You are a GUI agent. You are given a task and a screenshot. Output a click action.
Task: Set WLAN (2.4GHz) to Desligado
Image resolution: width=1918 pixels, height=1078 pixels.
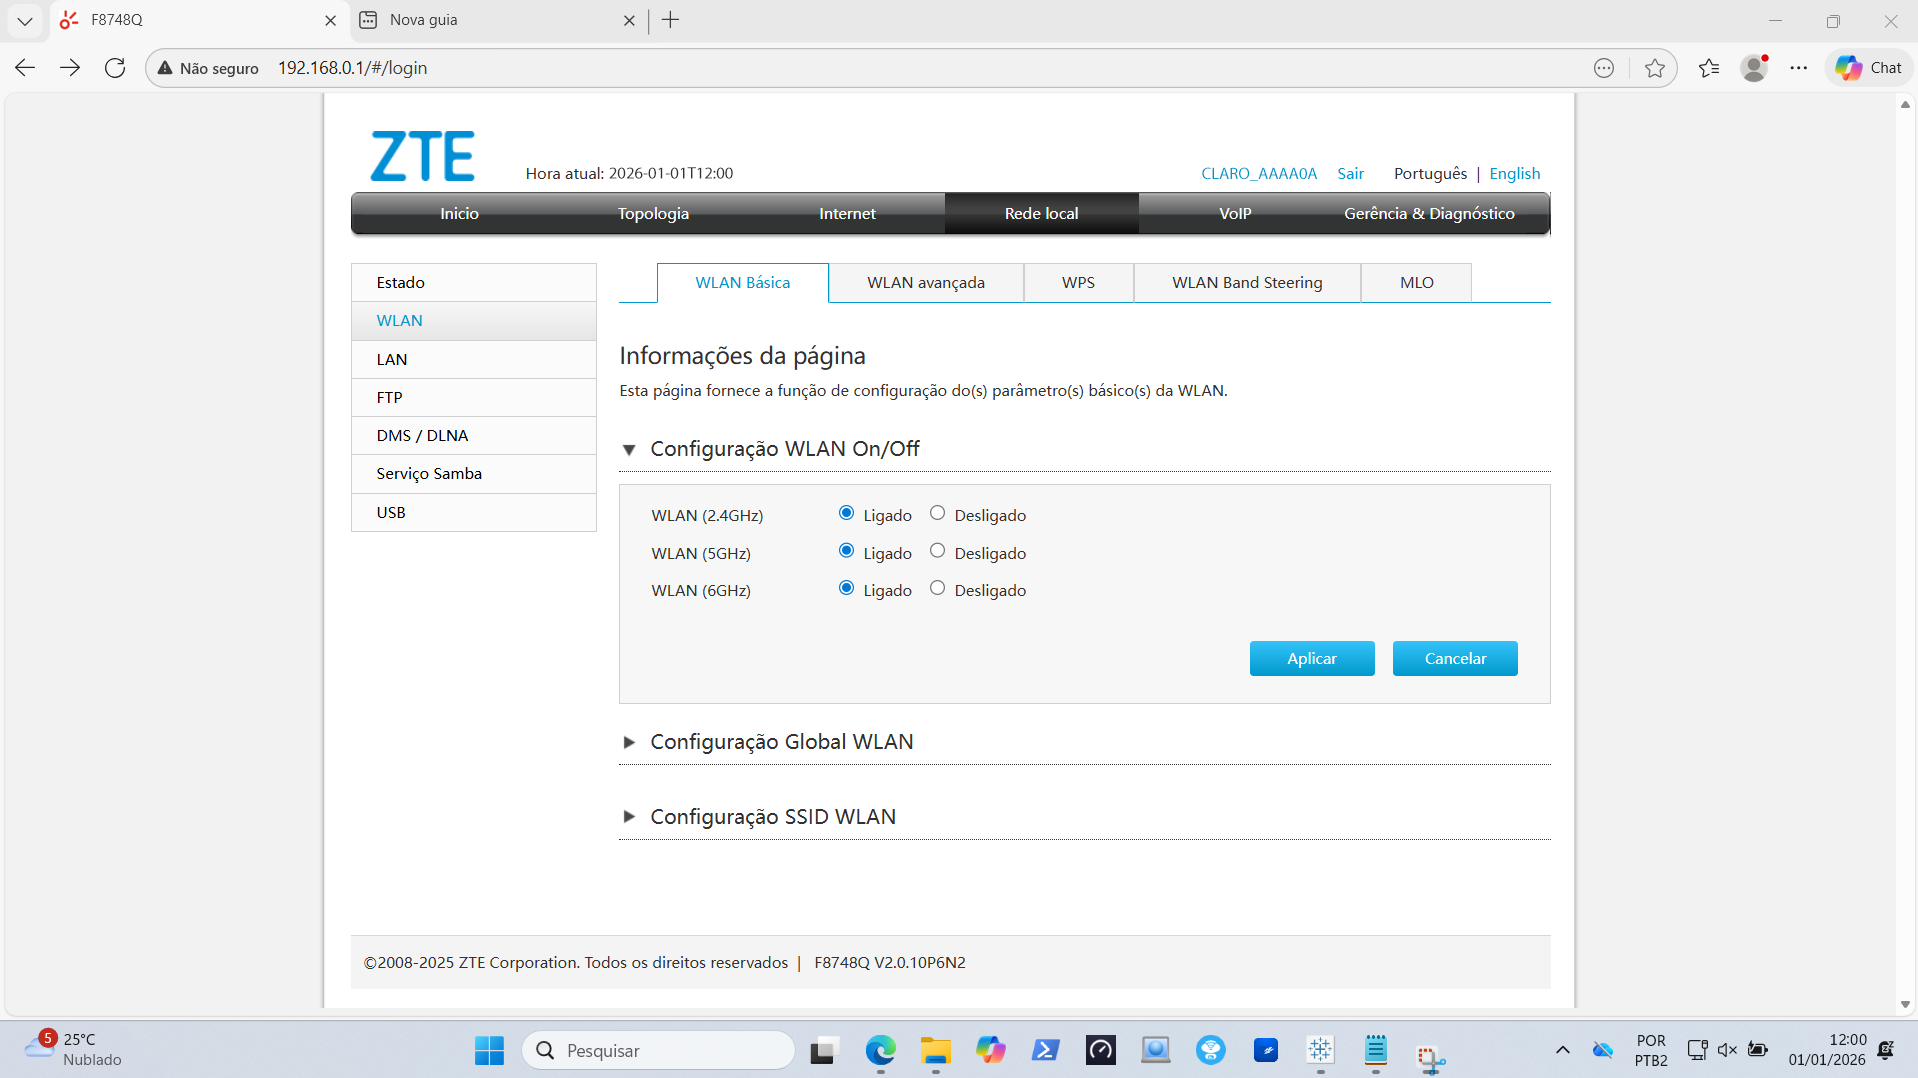coord(937,512)
